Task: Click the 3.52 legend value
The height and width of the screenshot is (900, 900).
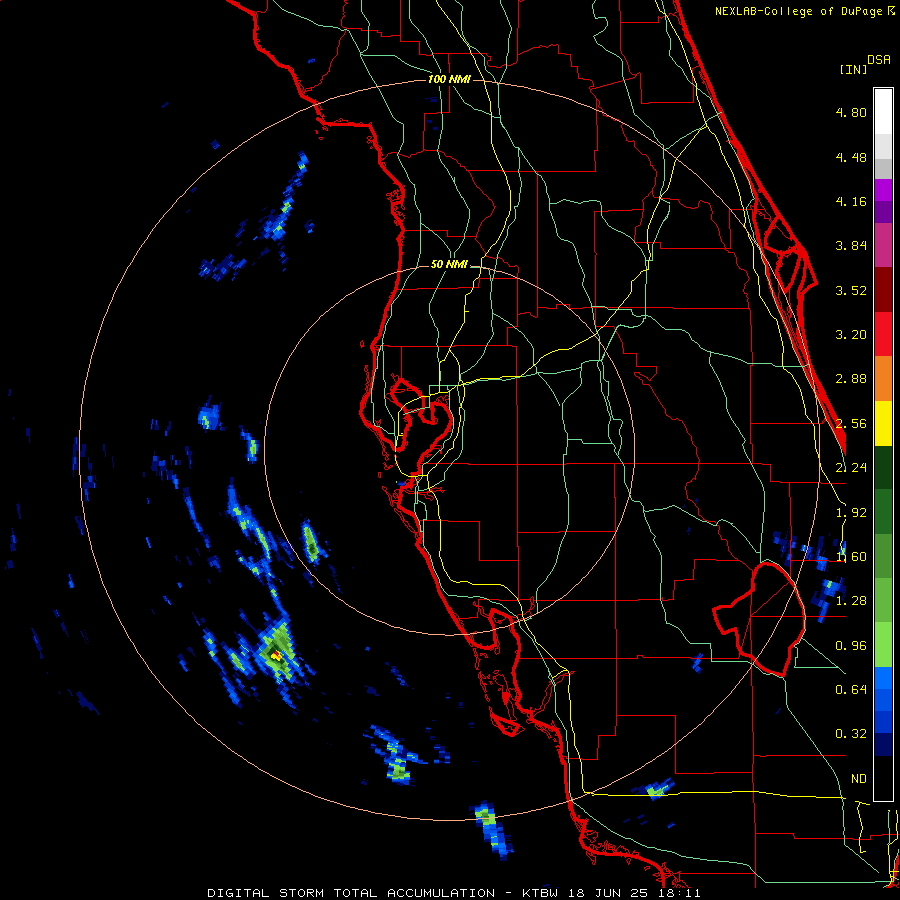Action: pos(851,290)
